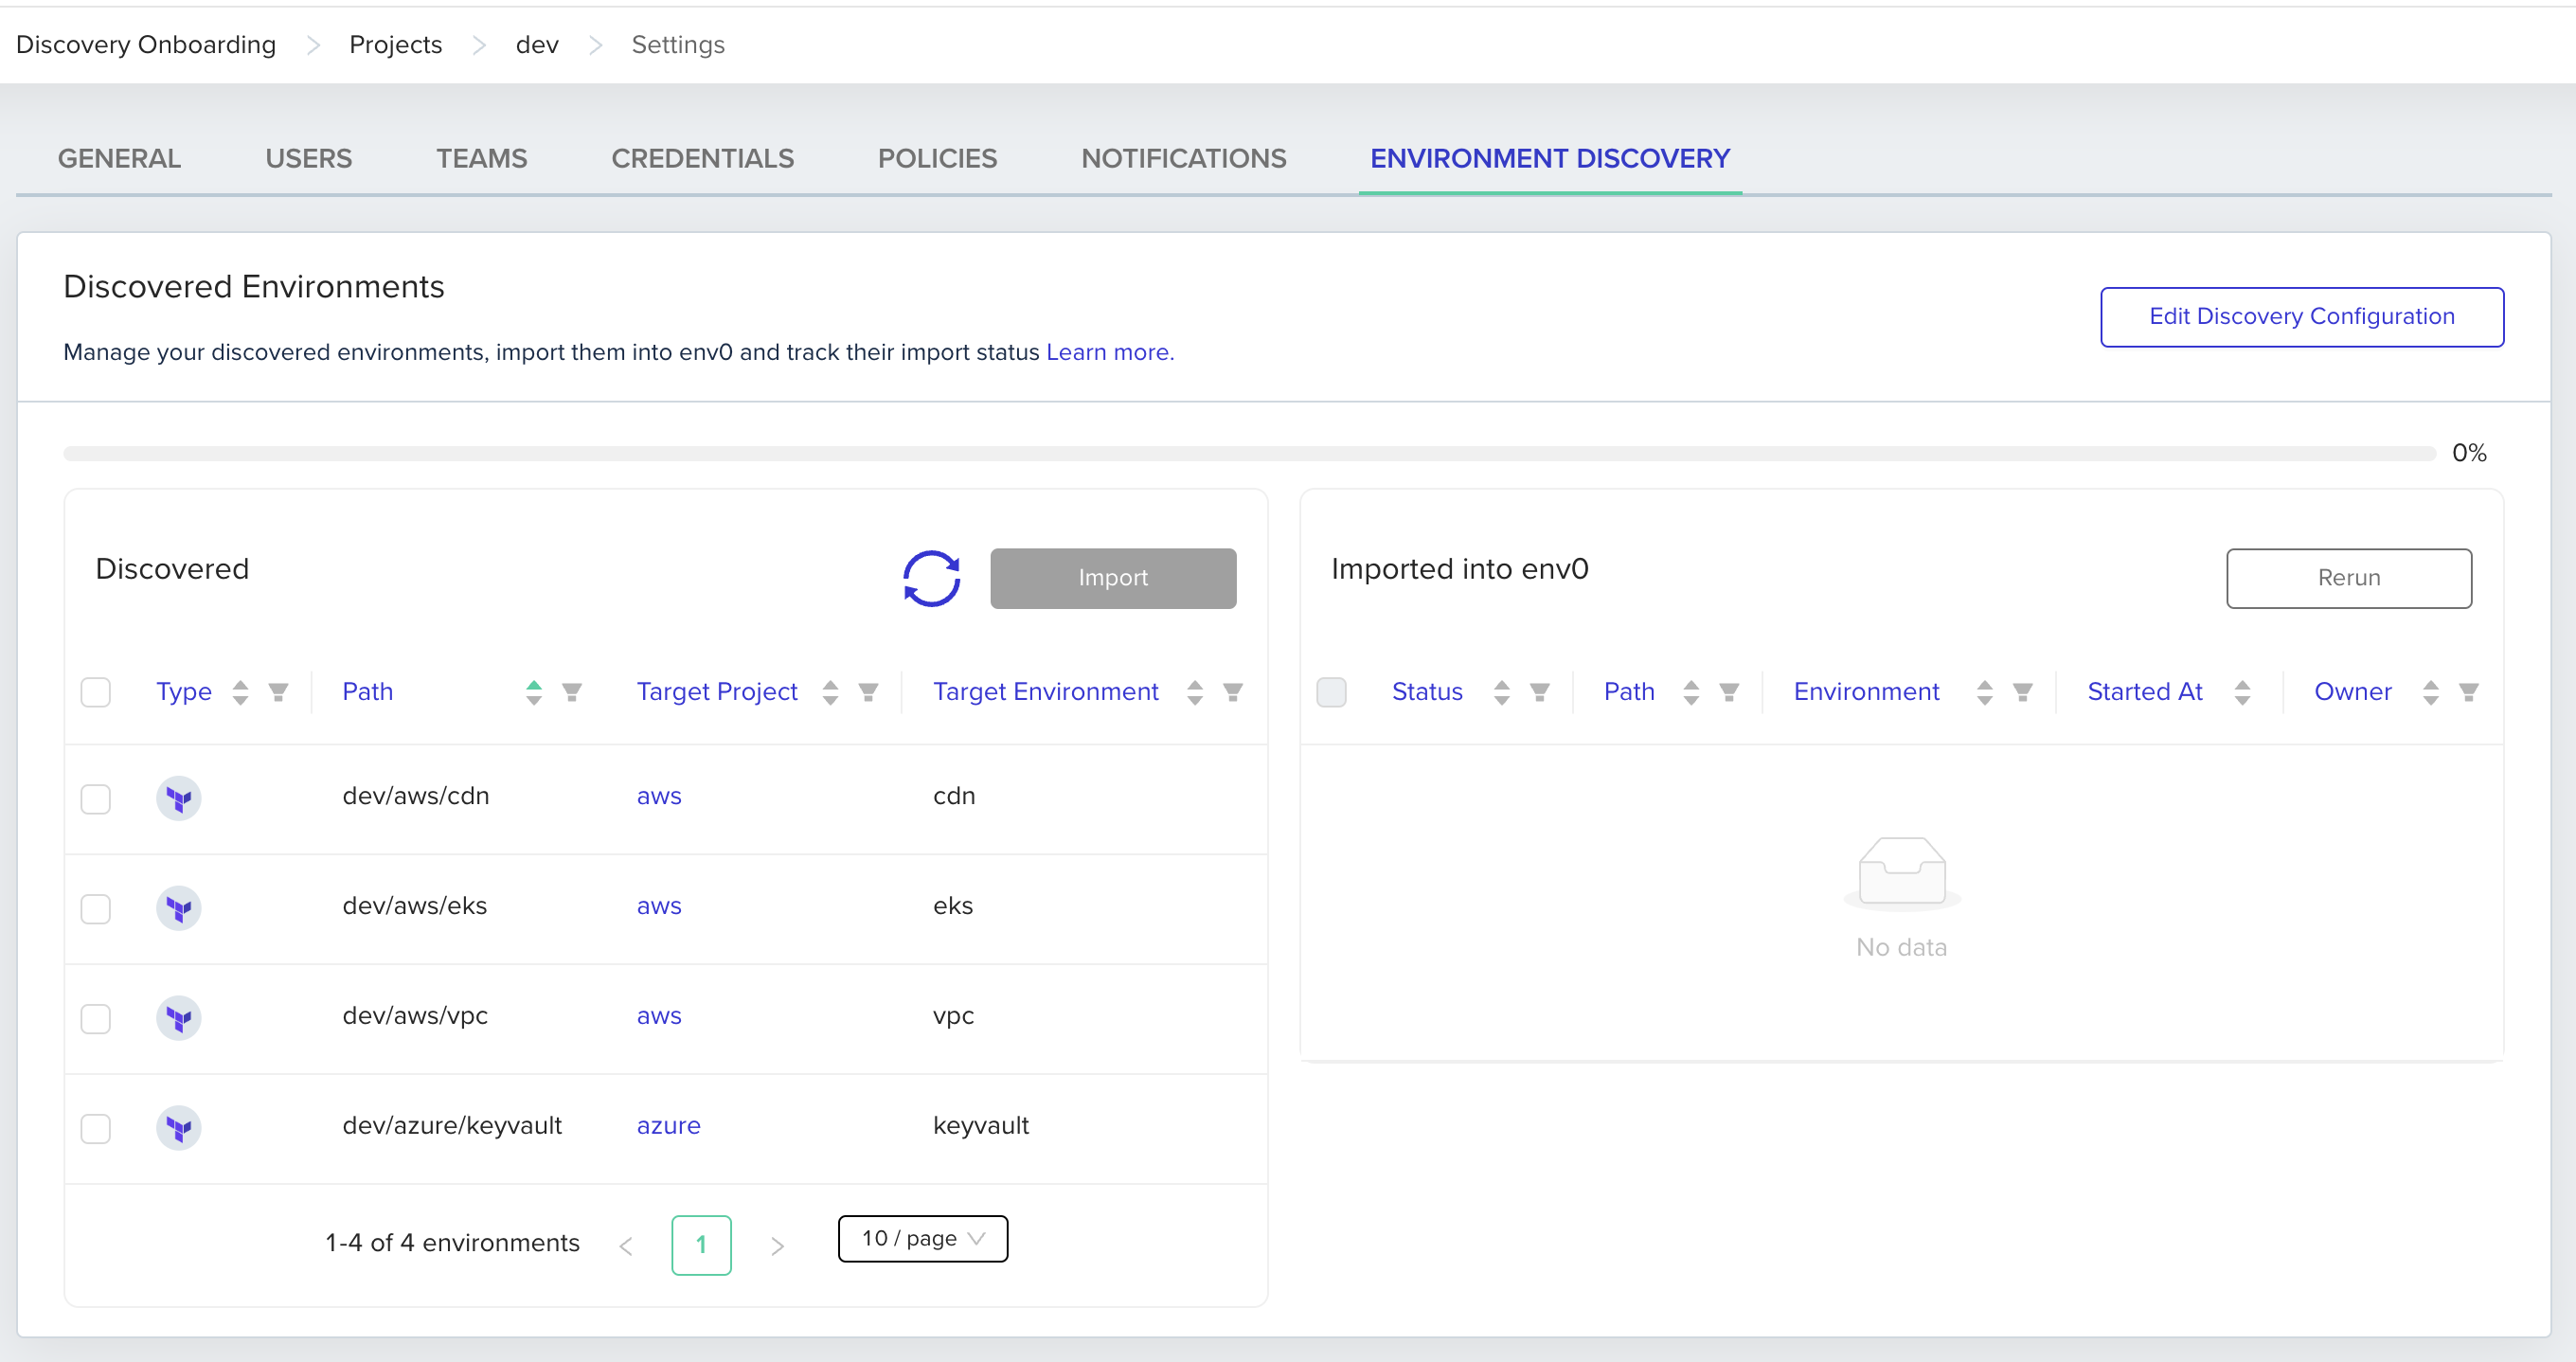
Task: Click Target Environment sort arrows
Action: pos(1194,692)
